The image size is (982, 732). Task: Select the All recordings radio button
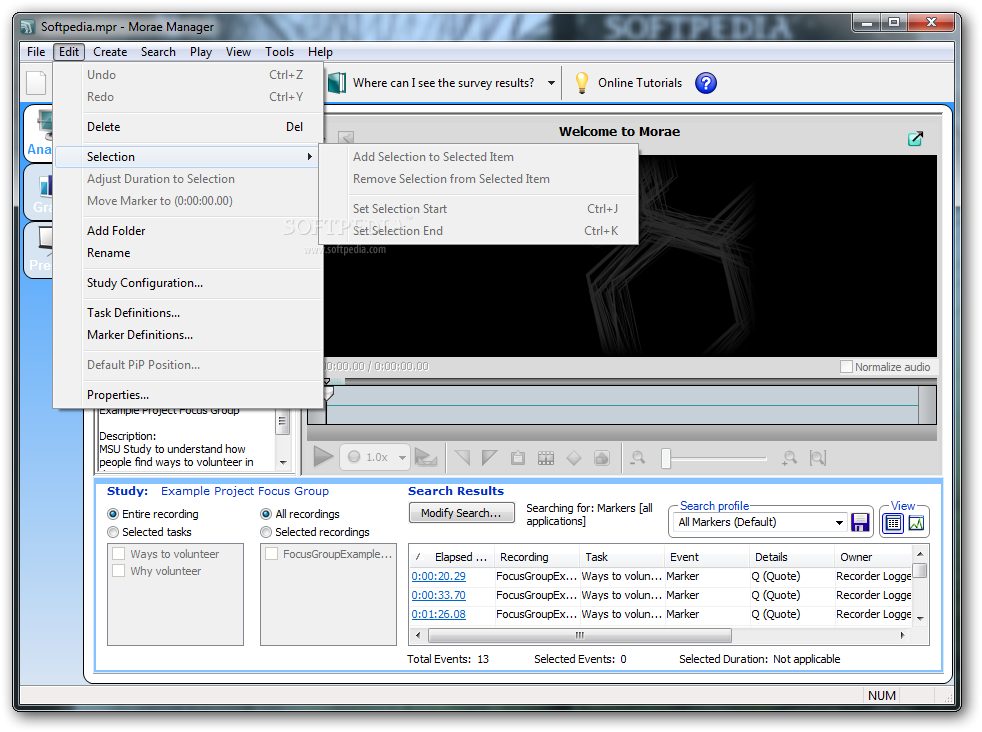pyautogui.click(x=266, y=514)
